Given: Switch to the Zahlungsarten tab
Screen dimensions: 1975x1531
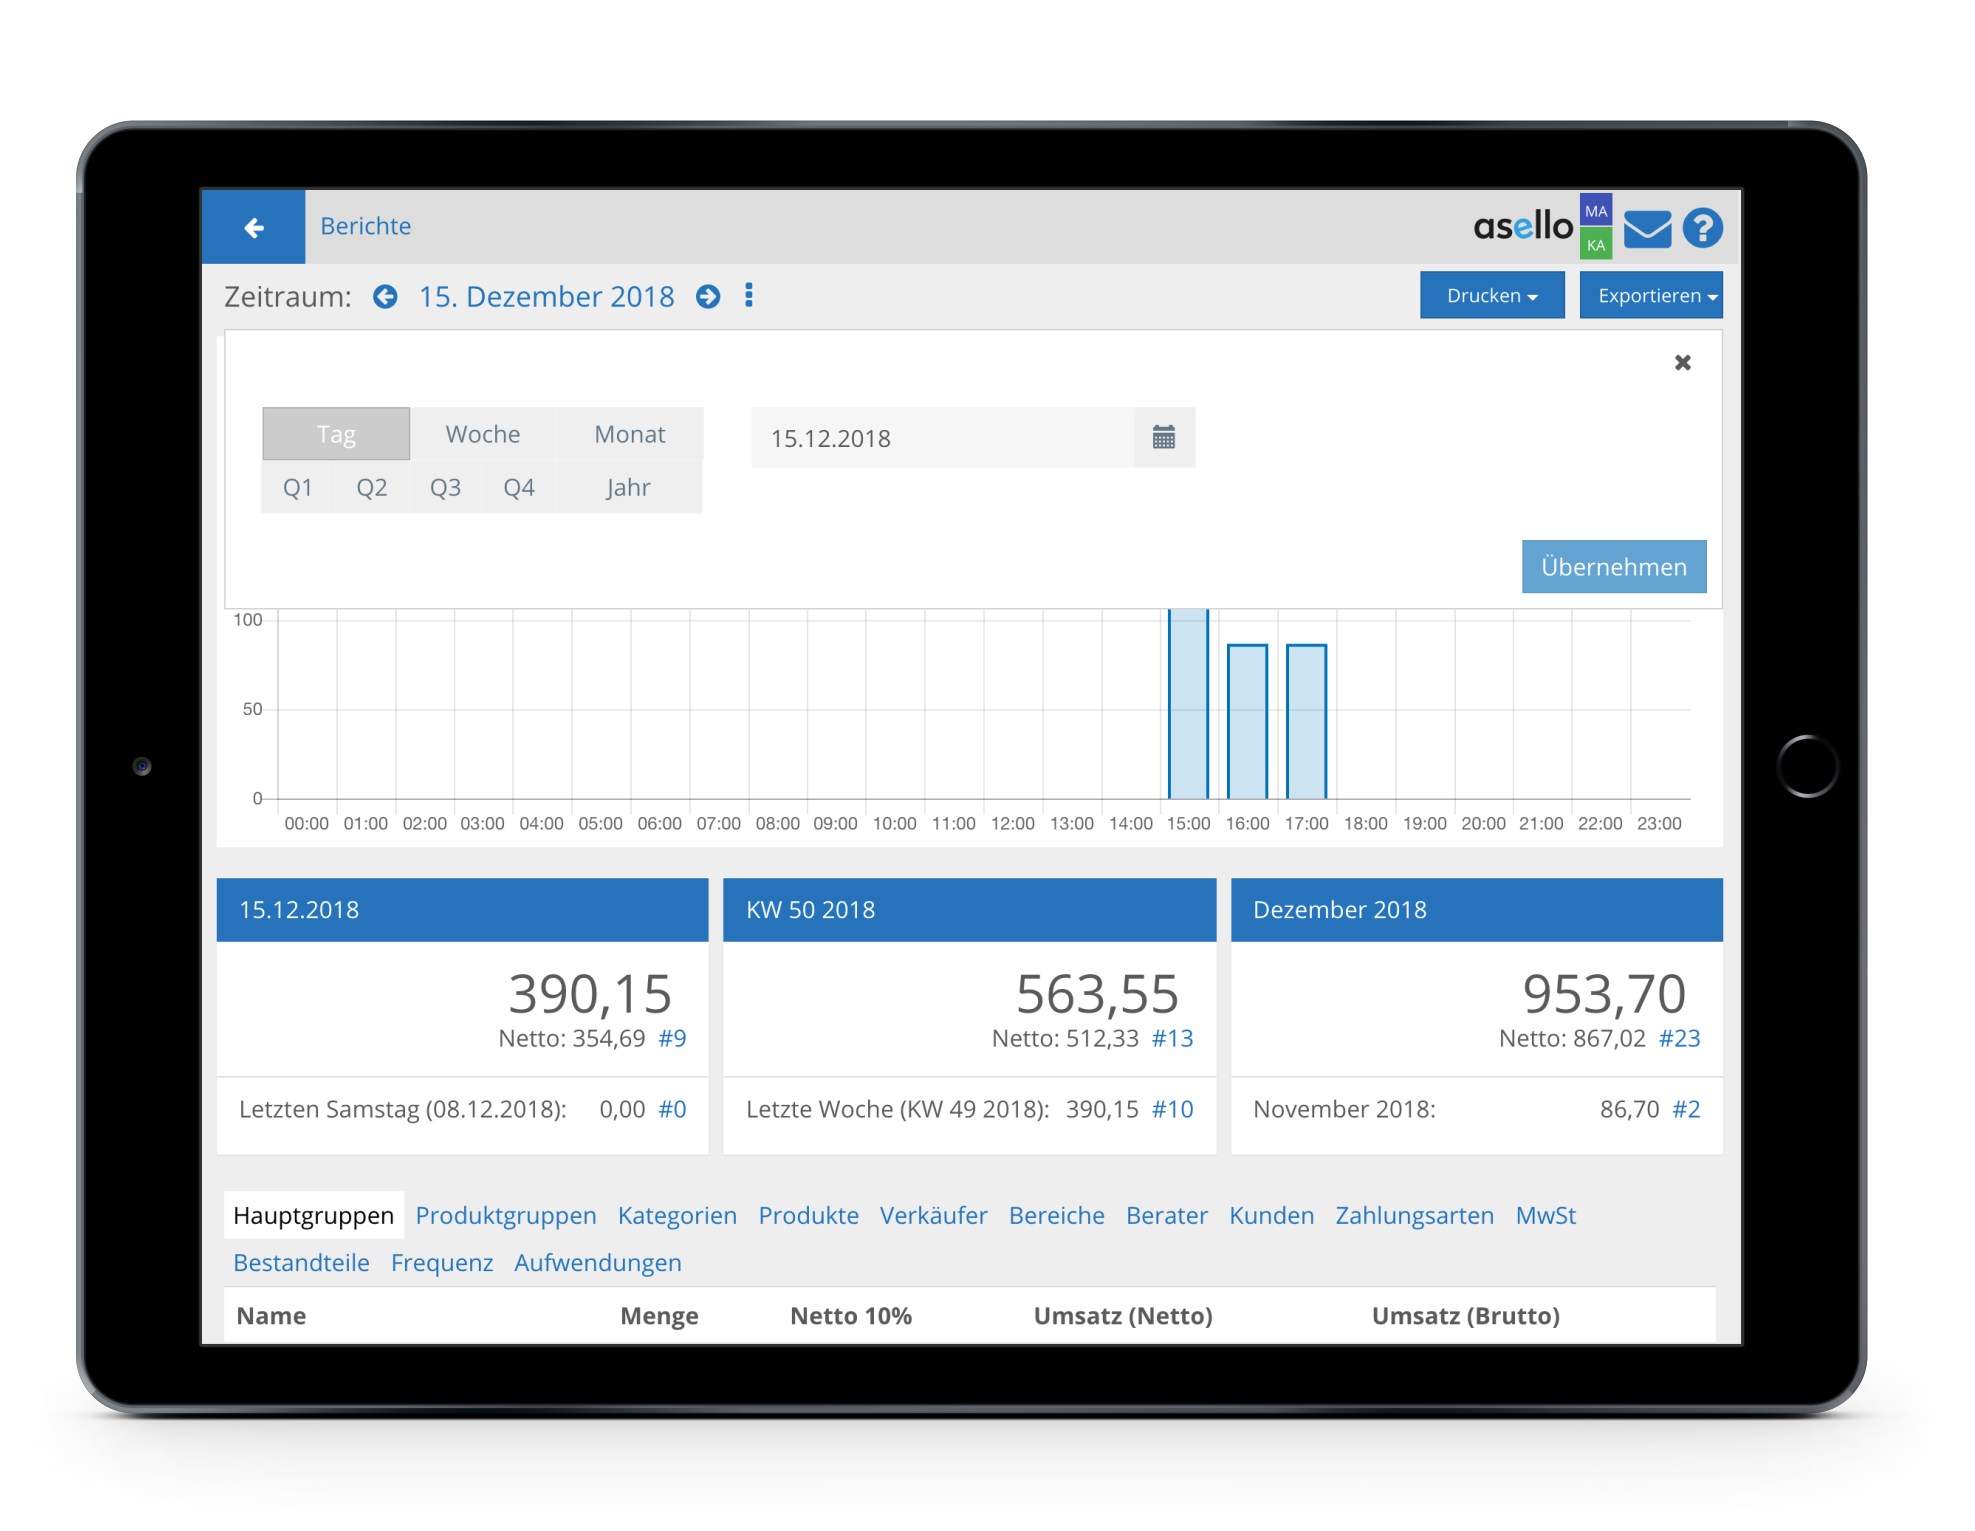Looking at the screenshot, I should click(1414, 1216).
